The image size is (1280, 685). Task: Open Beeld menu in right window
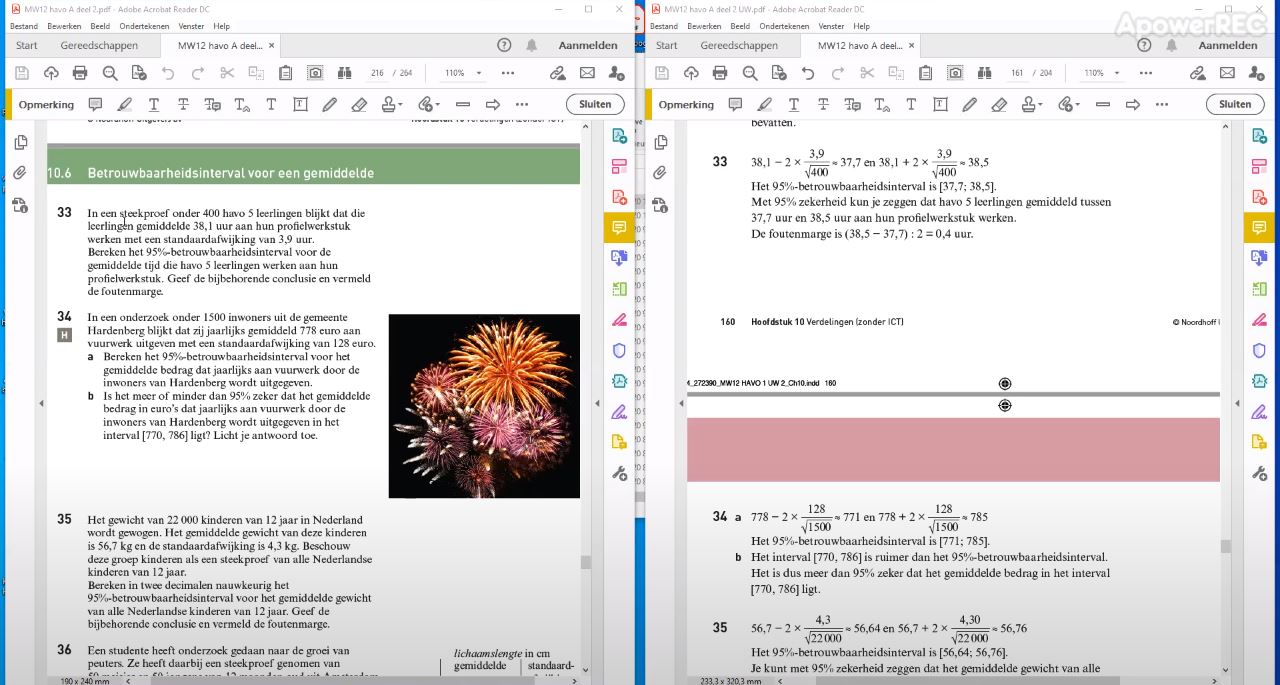[x=740, y=26]
